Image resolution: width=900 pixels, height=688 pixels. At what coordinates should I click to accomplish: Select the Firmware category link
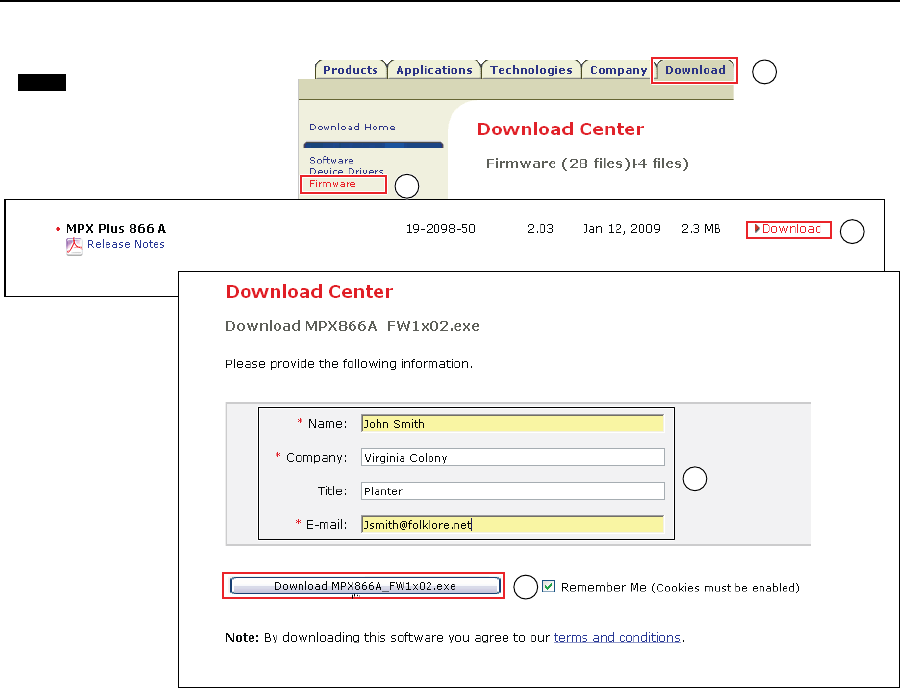[x=332, y=184]
